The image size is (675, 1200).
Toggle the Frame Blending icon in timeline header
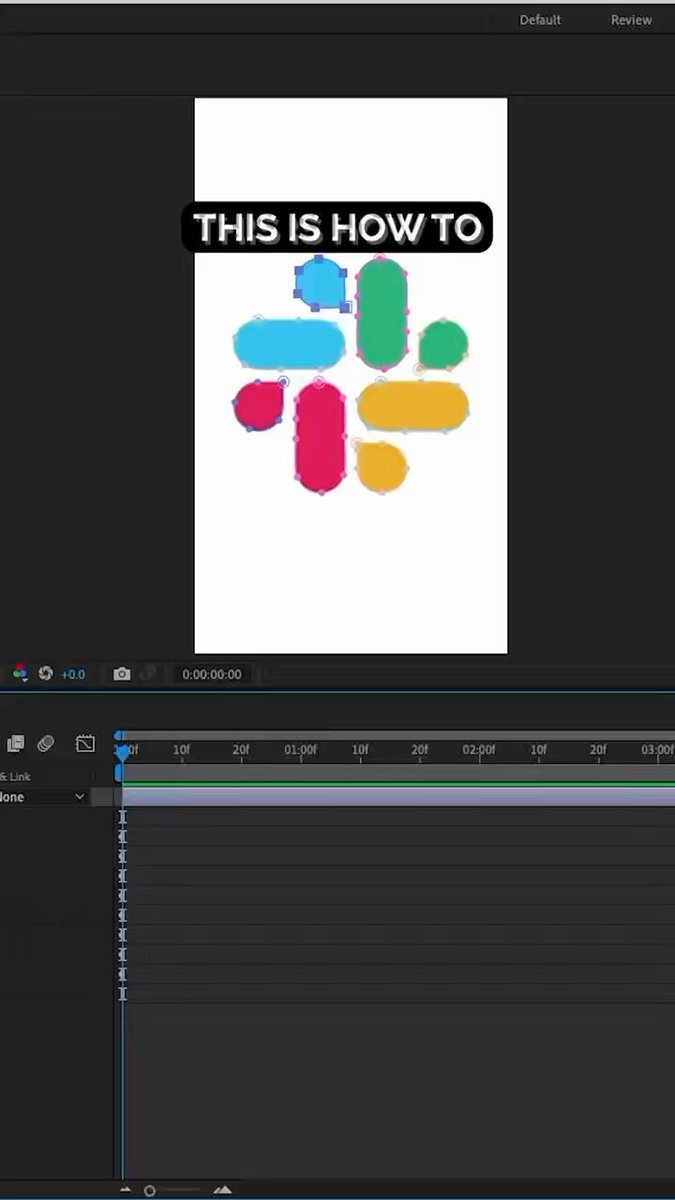[16, 744]
